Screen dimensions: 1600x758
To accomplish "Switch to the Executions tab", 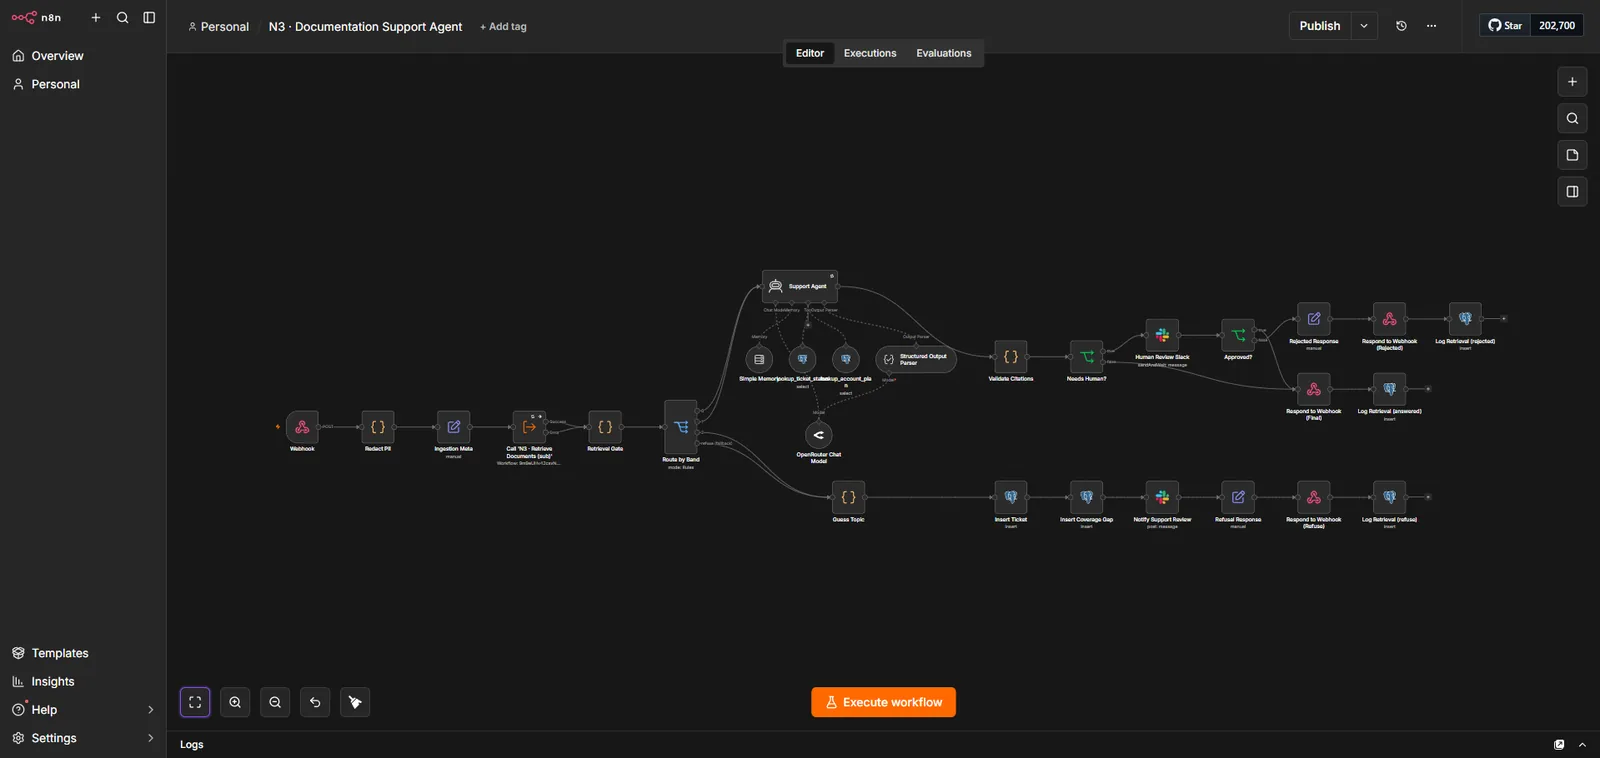I will tap(870, 53).
